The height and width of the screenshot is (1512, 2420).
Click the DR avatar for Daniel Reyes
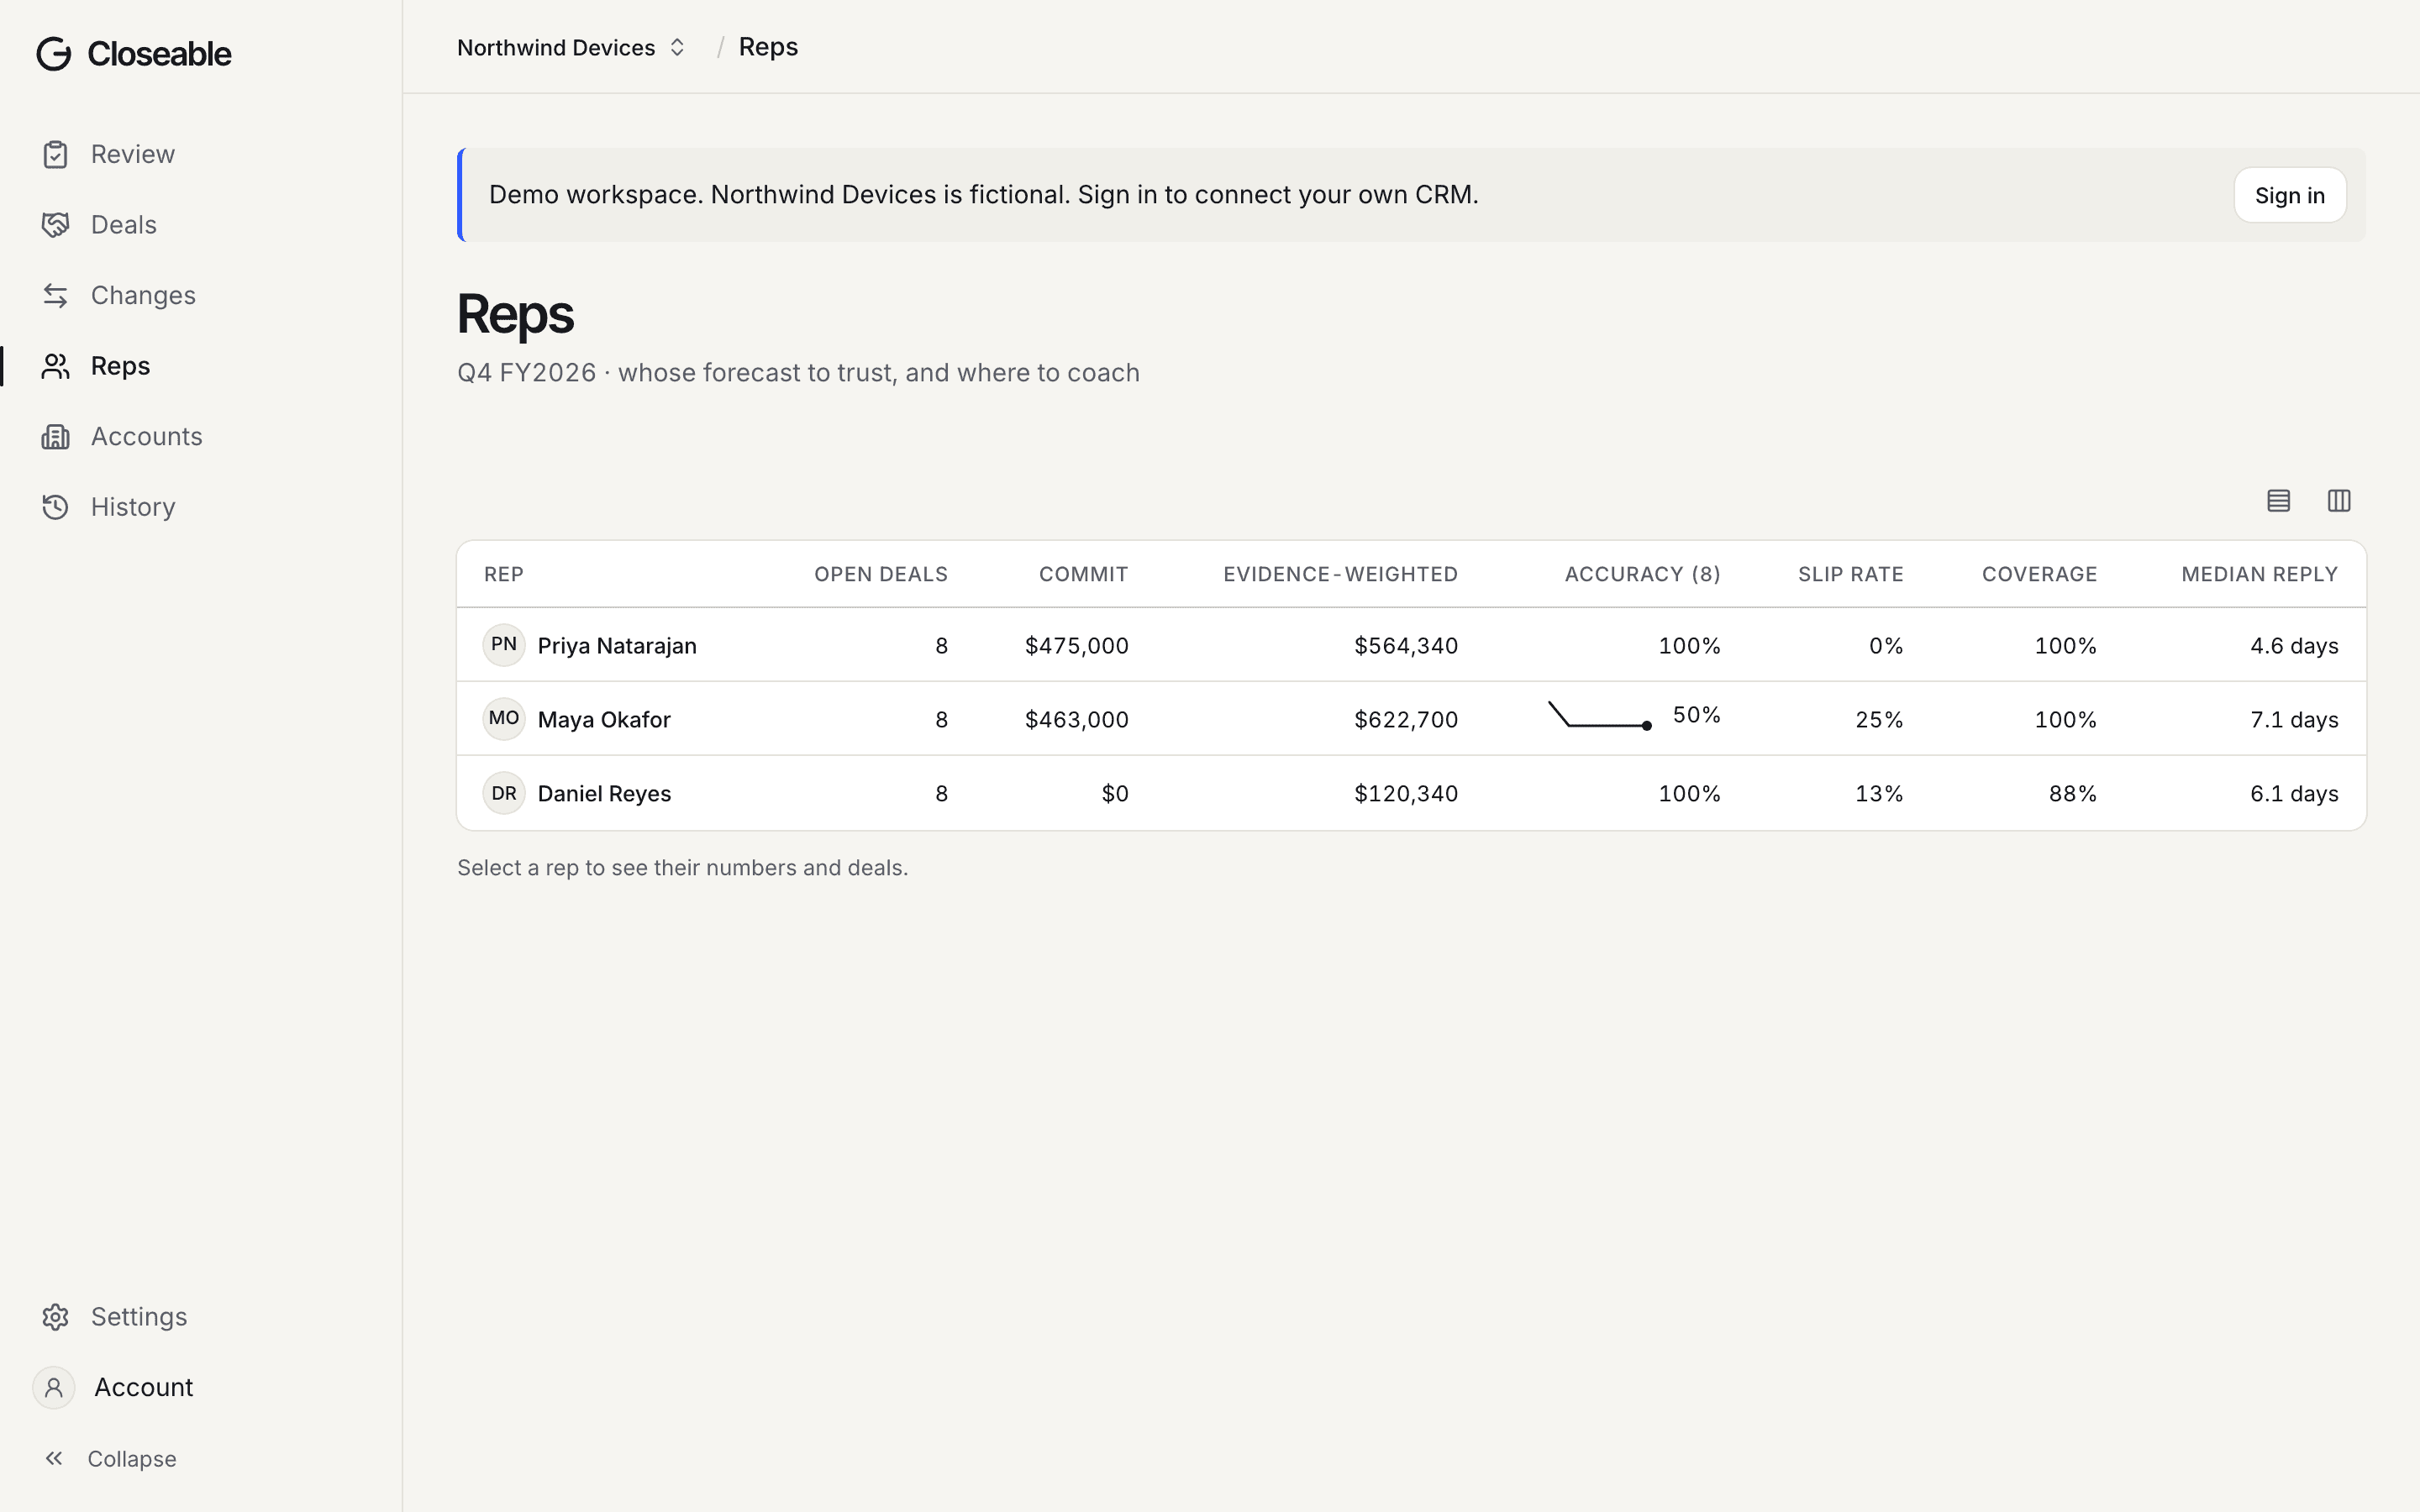coord(504,793)
